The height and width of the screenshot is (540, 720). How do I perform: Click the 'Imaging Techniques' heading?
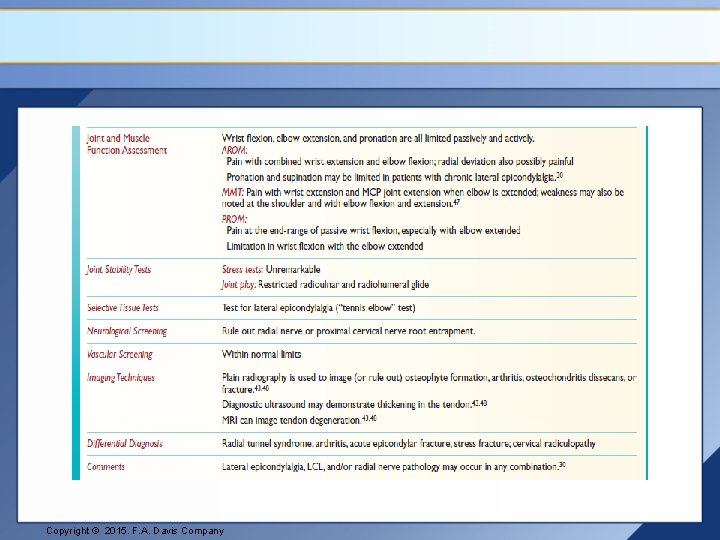121,377
